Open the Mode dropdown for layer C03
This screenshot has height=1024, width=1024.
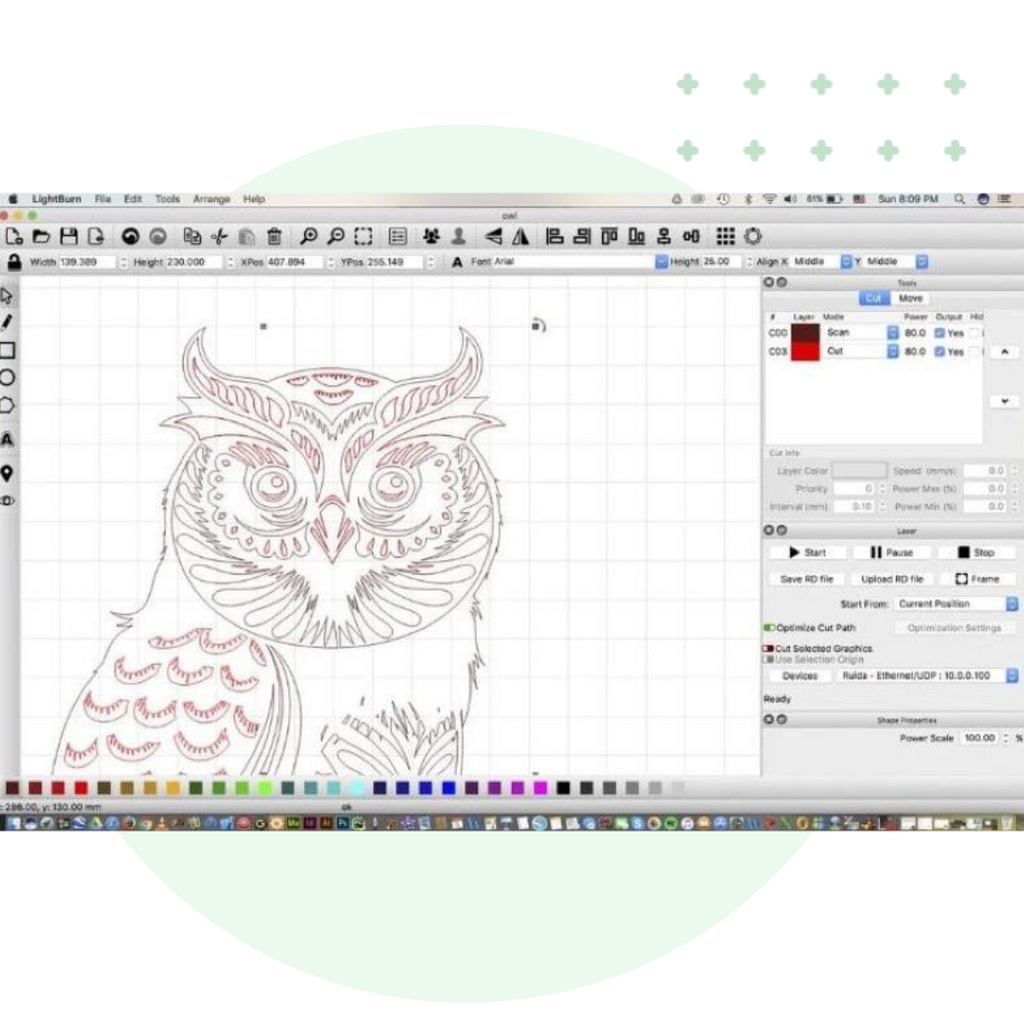(x=891, y=352)
